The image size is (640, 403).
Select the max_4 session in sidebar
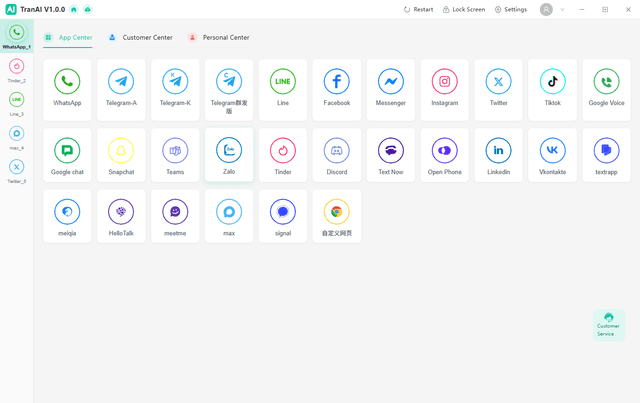click(17, 138)
